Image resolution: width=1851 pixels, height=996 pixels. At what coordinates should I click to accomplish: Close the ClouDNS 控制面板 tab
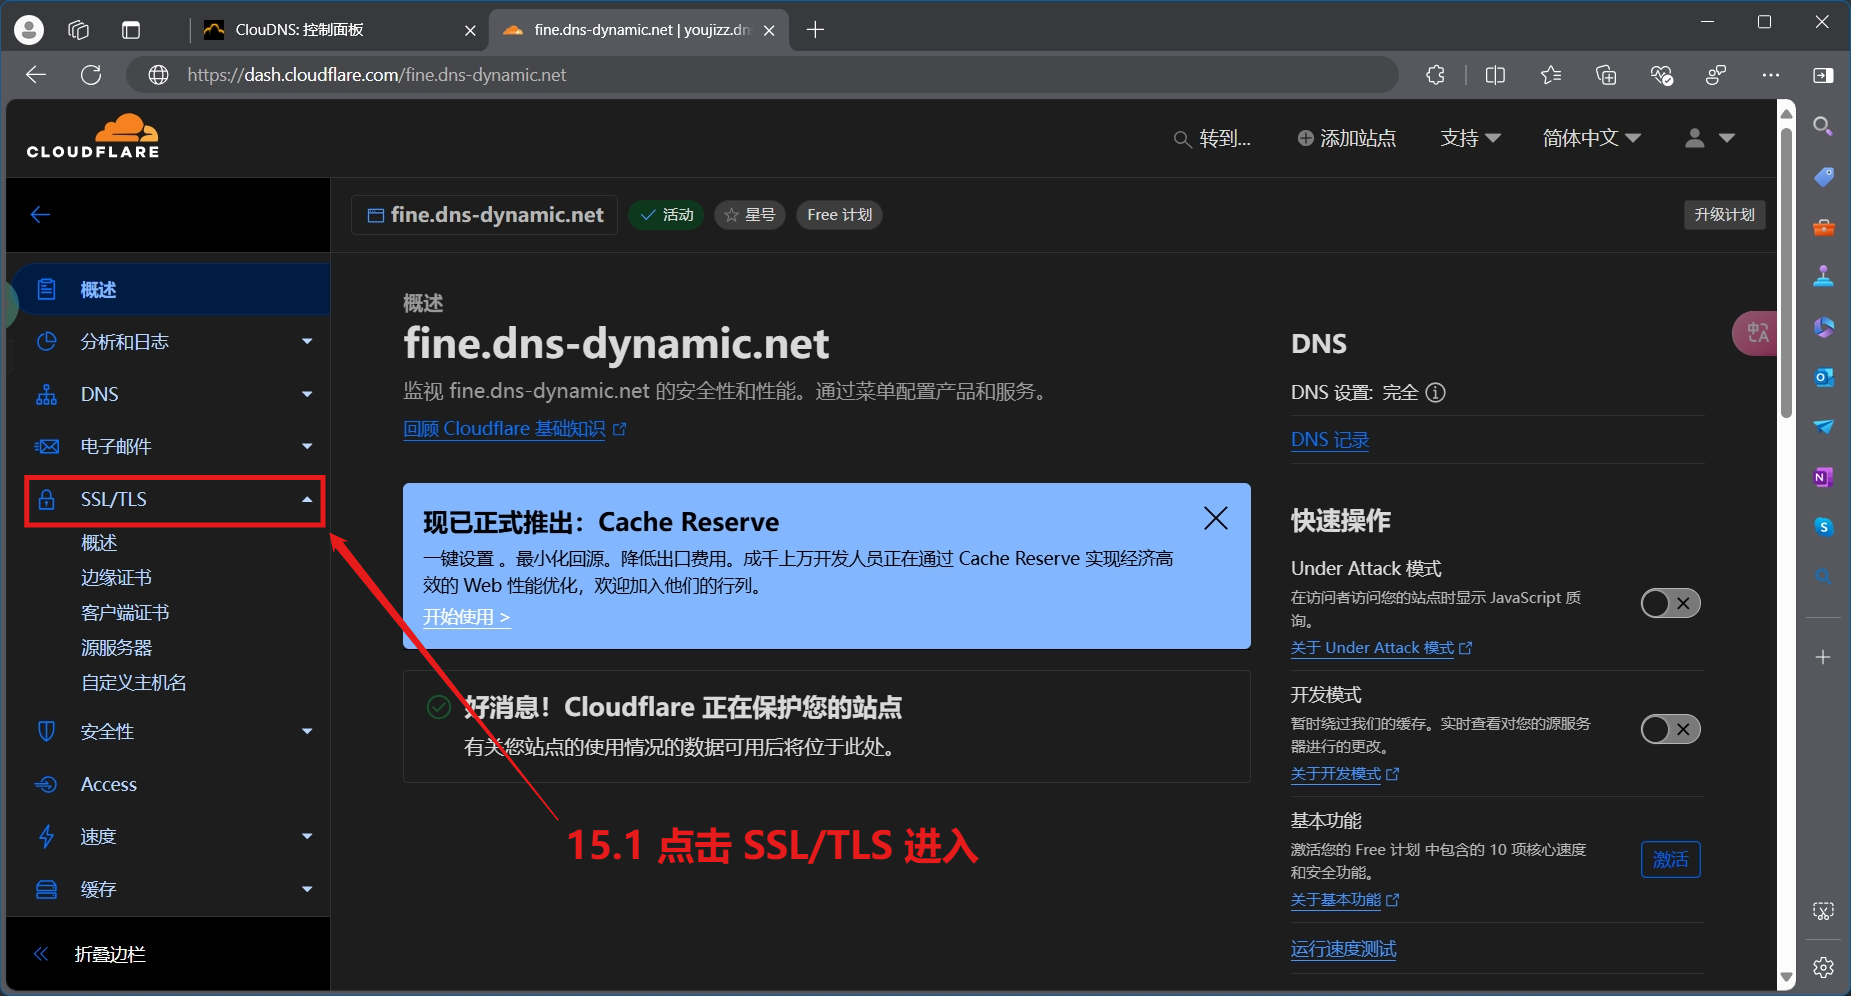(x=470, y=30)
